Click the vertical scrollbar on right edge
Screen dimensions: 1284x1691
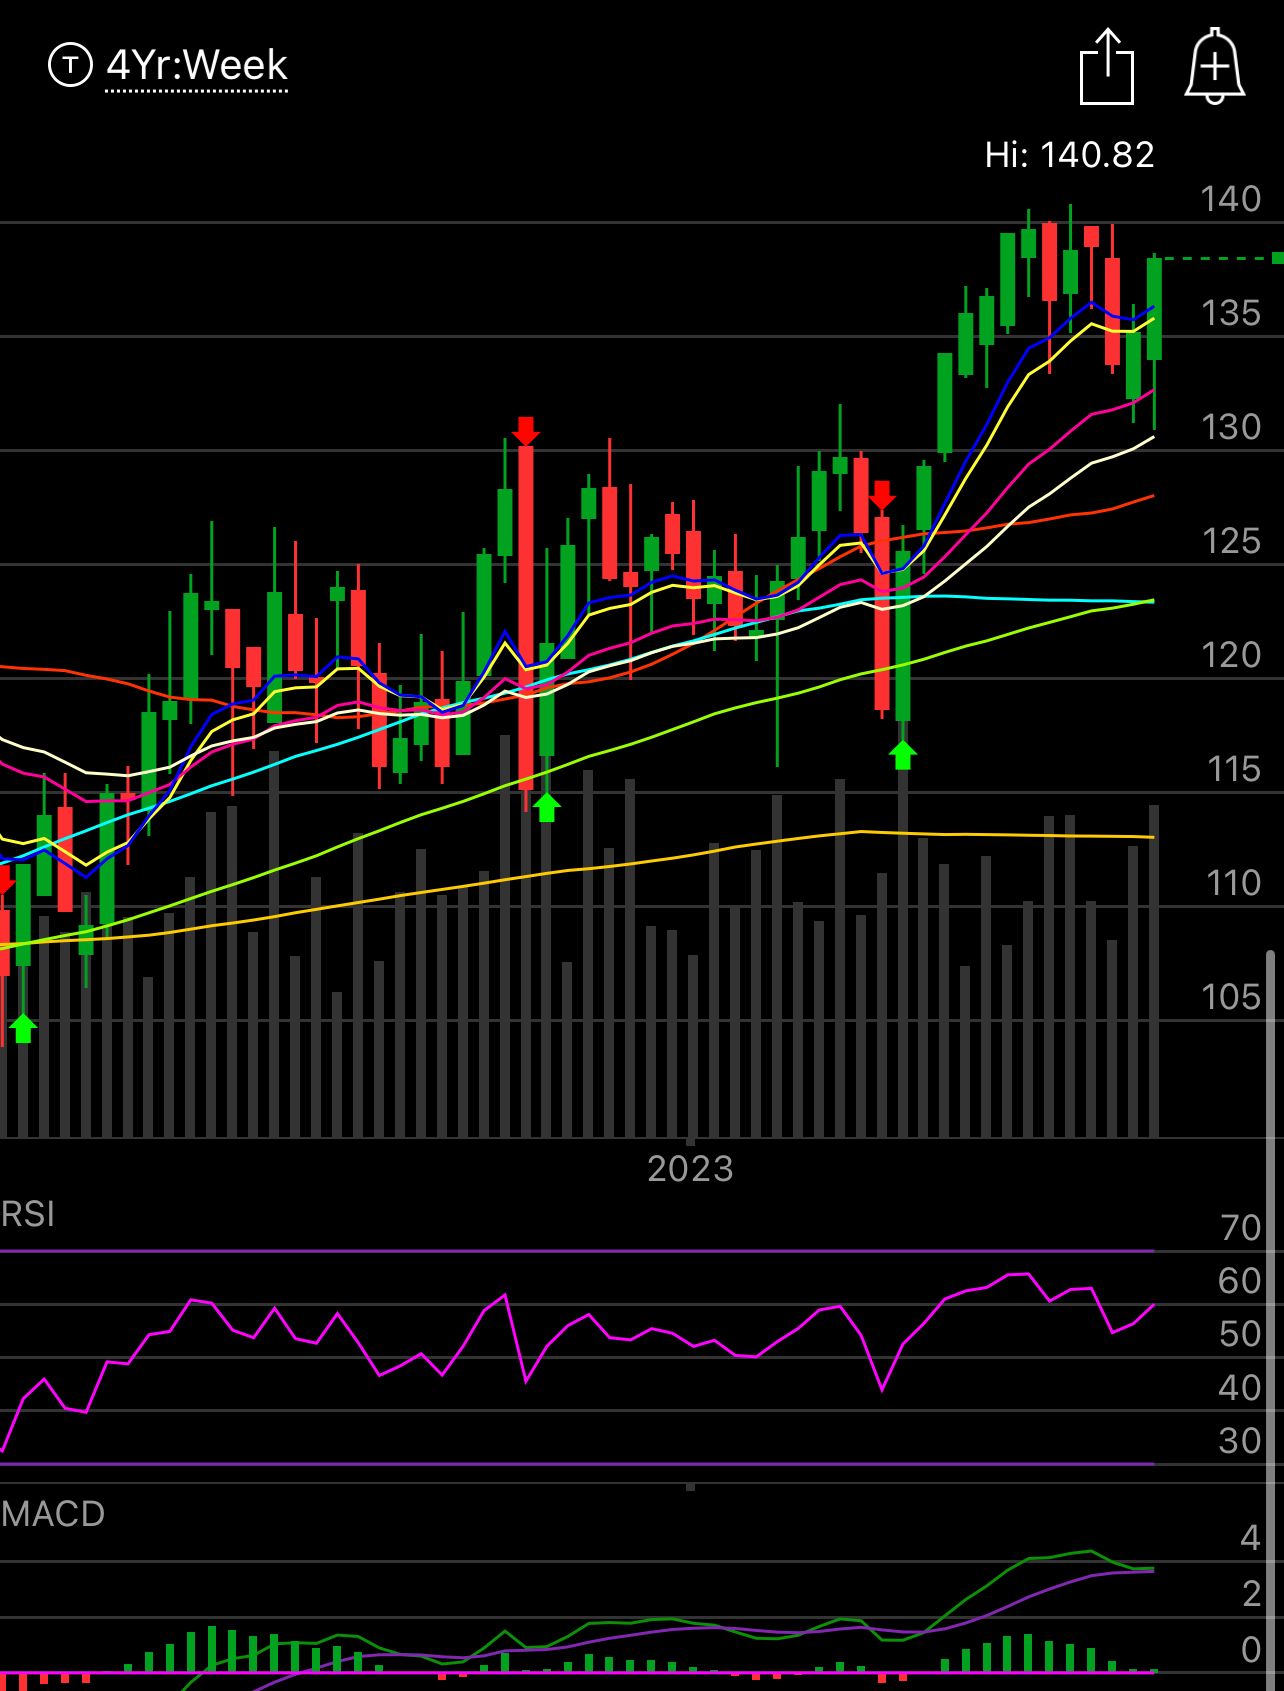point(1271,1320)
